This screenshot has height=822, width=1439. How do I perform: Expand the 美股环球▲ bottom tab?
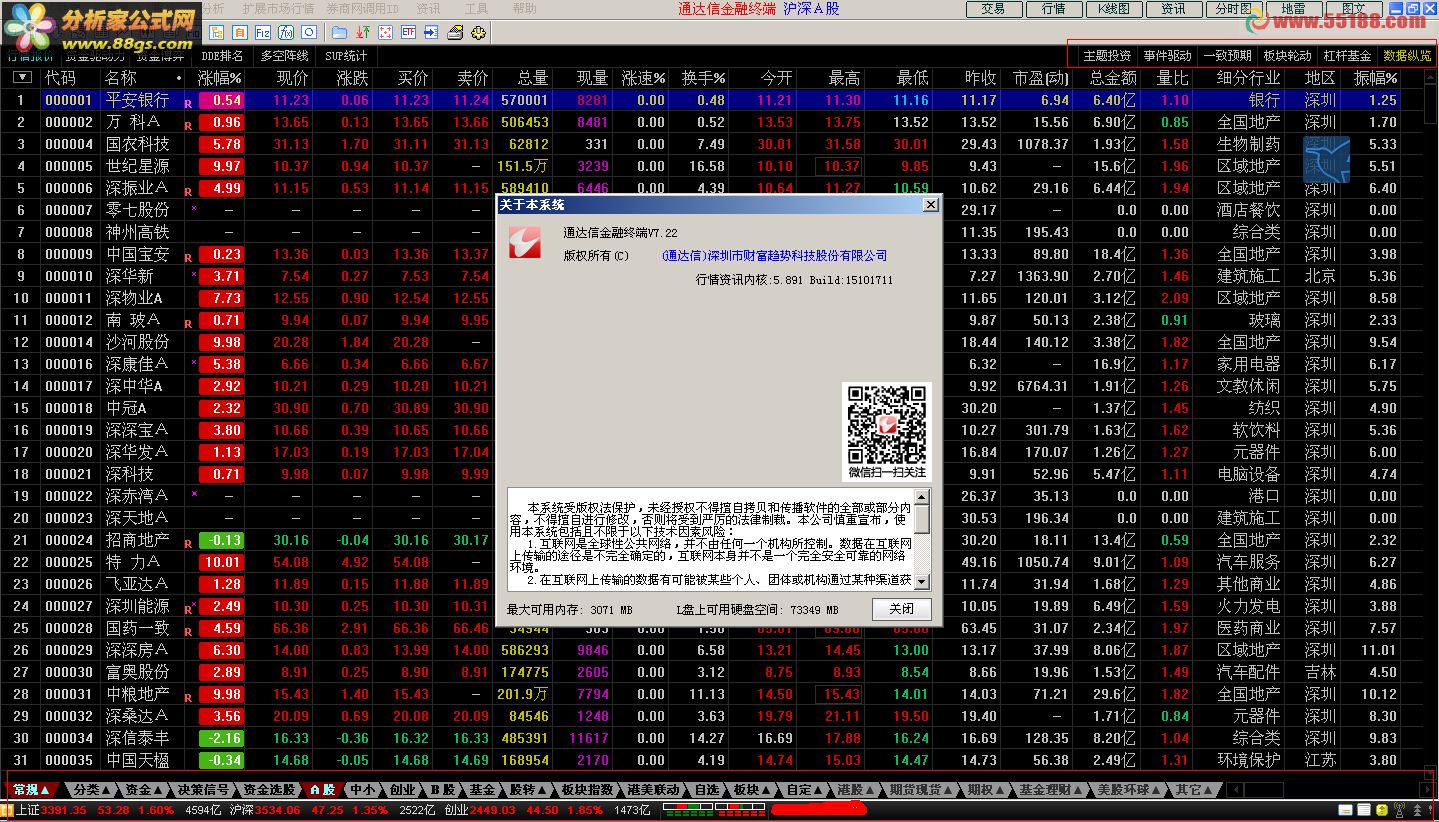[x=1129, y=789]
